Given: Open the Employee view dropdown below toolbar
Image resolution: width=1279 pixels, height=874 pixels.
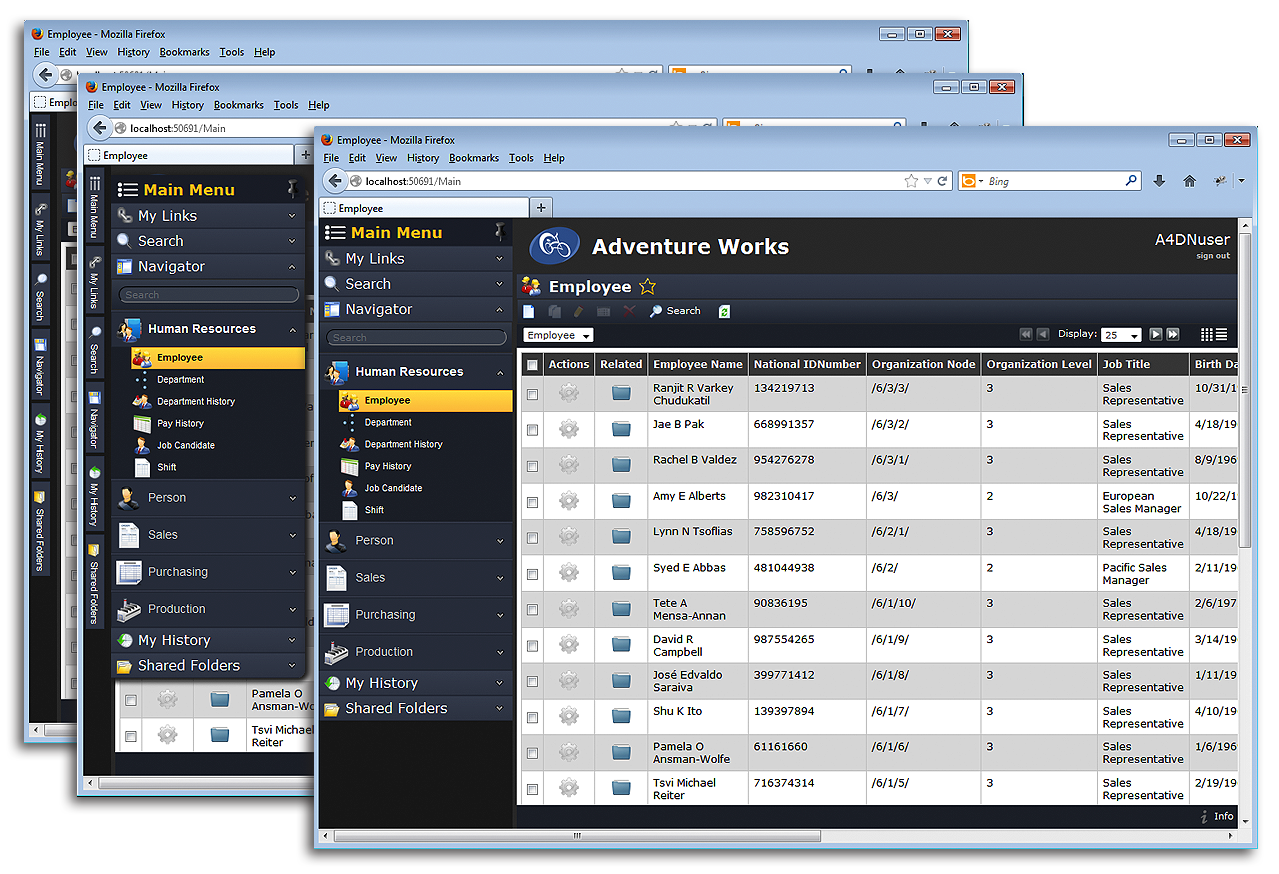Looking at the screenshot, I should coord(558,335).
